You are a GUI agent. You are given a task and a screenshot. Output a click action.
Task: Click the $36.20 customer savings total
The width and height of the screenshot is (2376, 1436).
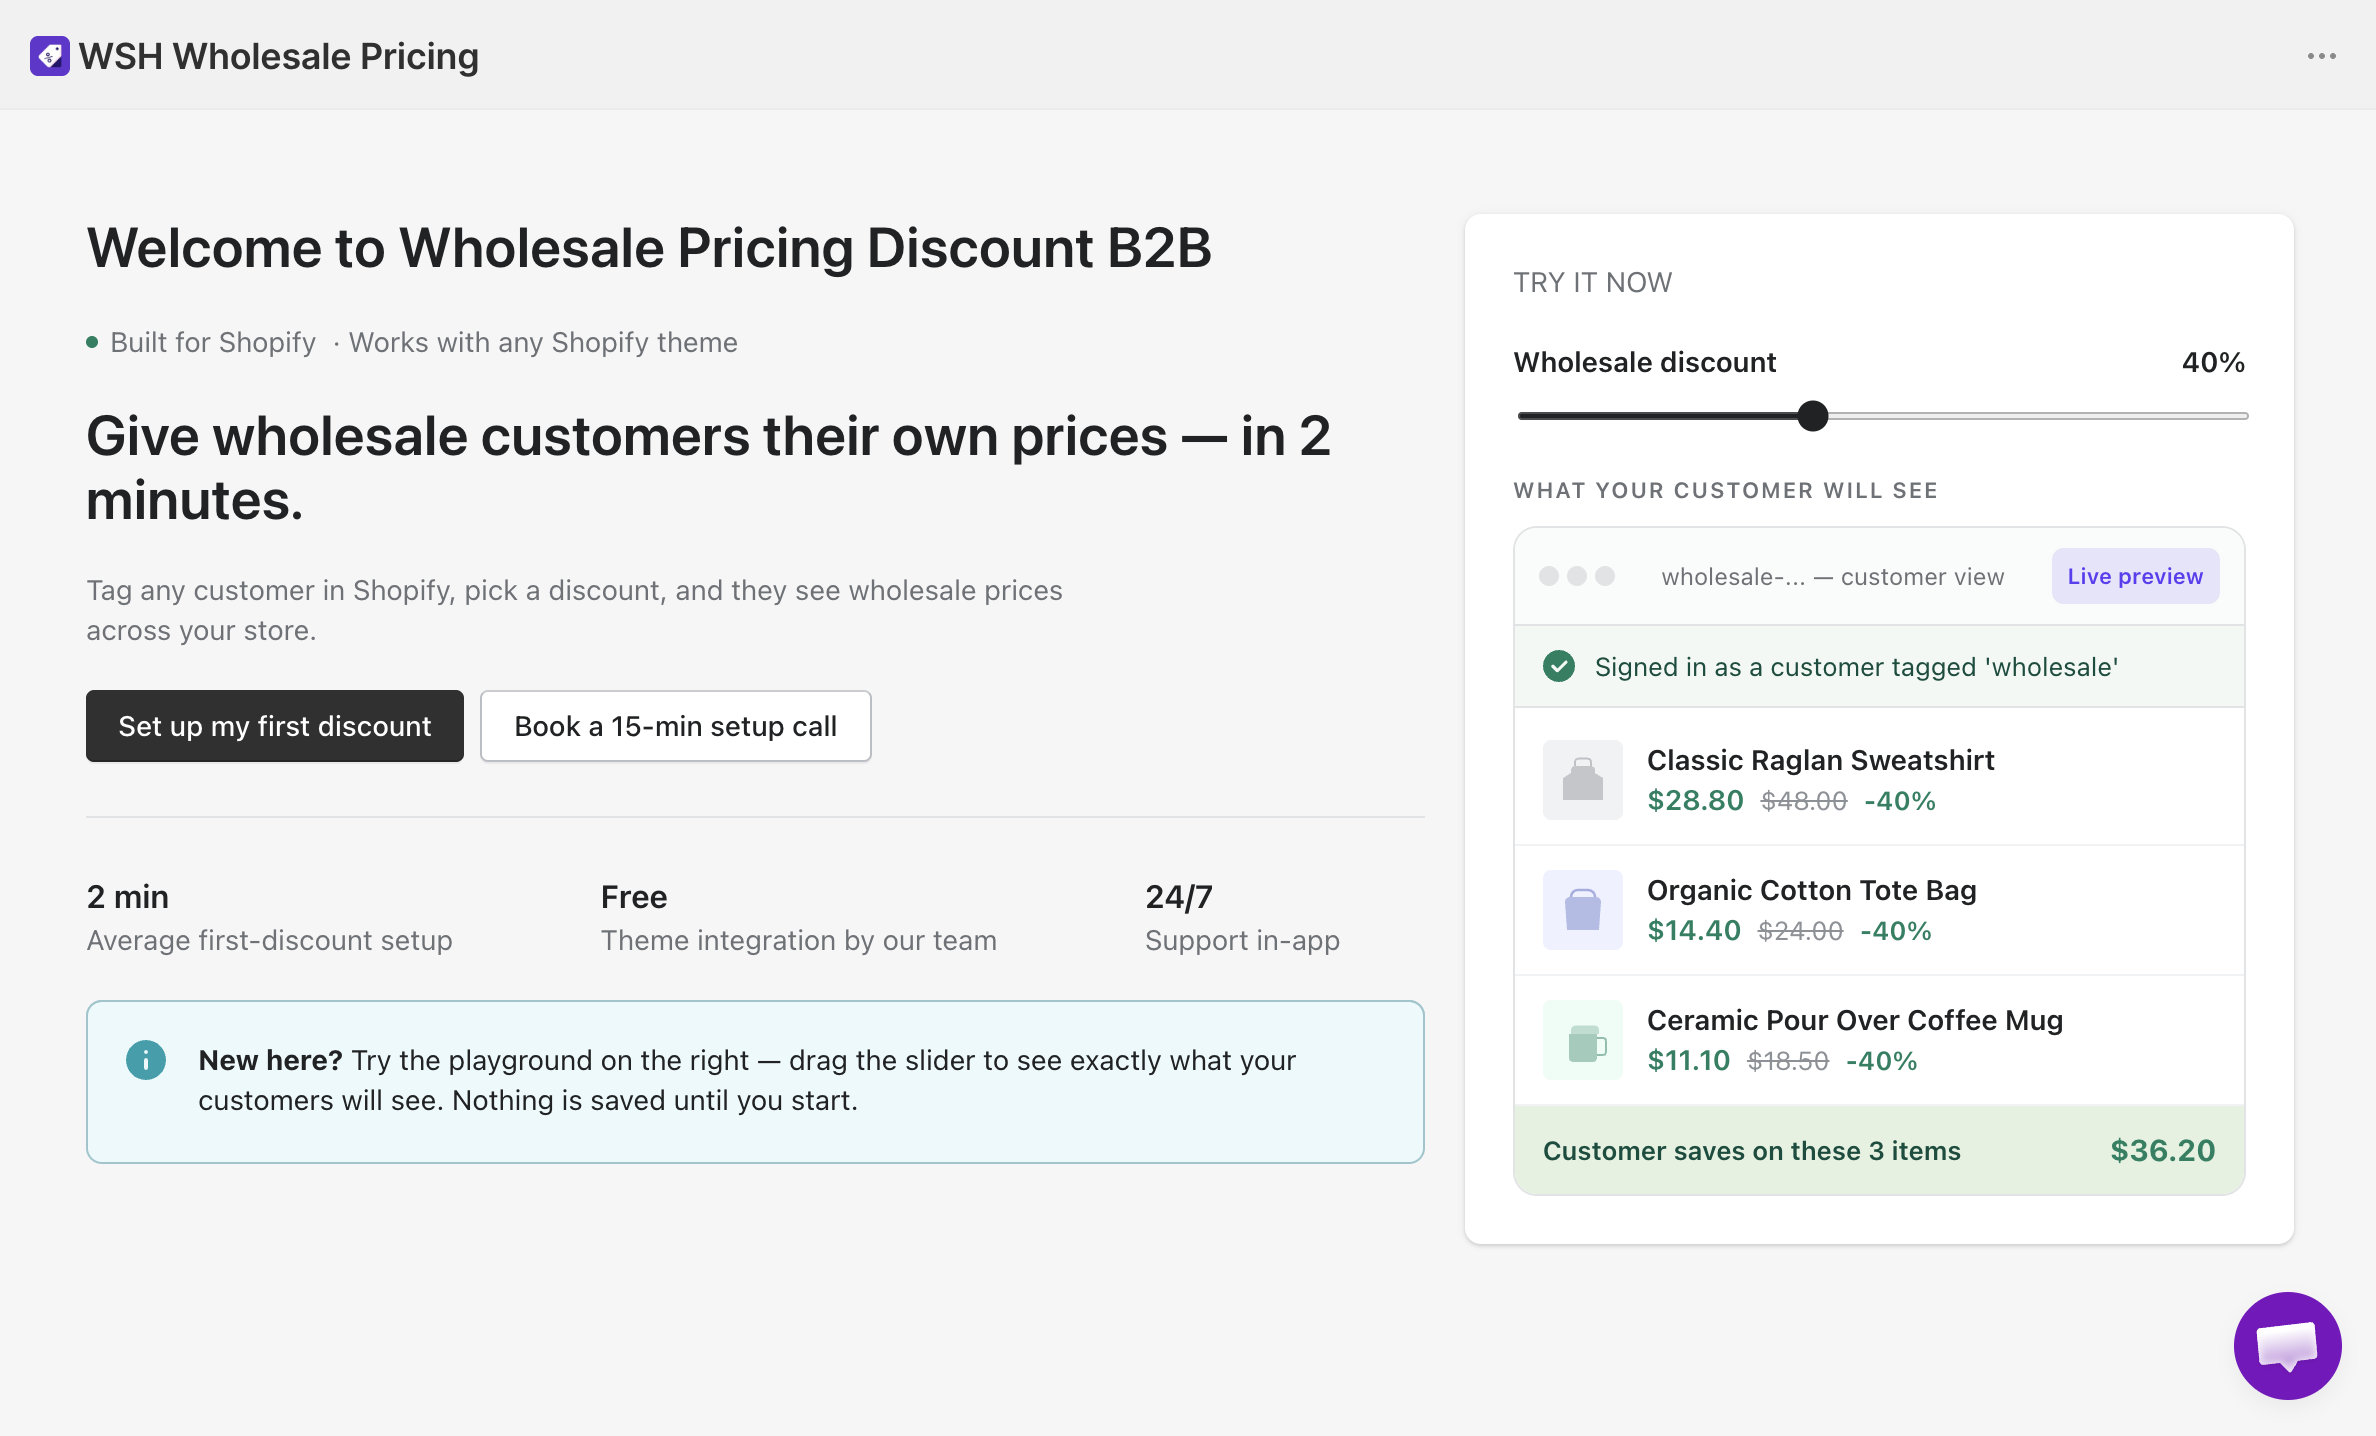tap(2162, 1150)
